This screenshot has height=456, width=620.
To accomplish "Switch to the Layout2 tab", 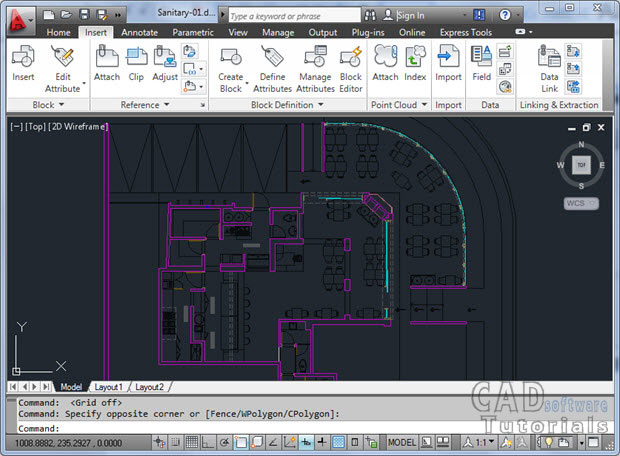I will click(x=149, y=387).
